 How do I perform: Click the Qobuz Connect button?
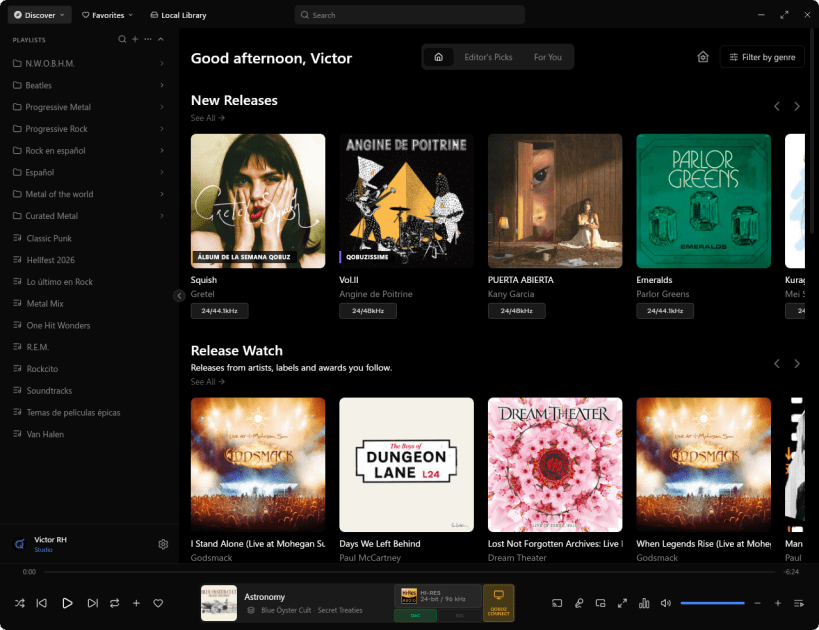(x=499, y=603)
